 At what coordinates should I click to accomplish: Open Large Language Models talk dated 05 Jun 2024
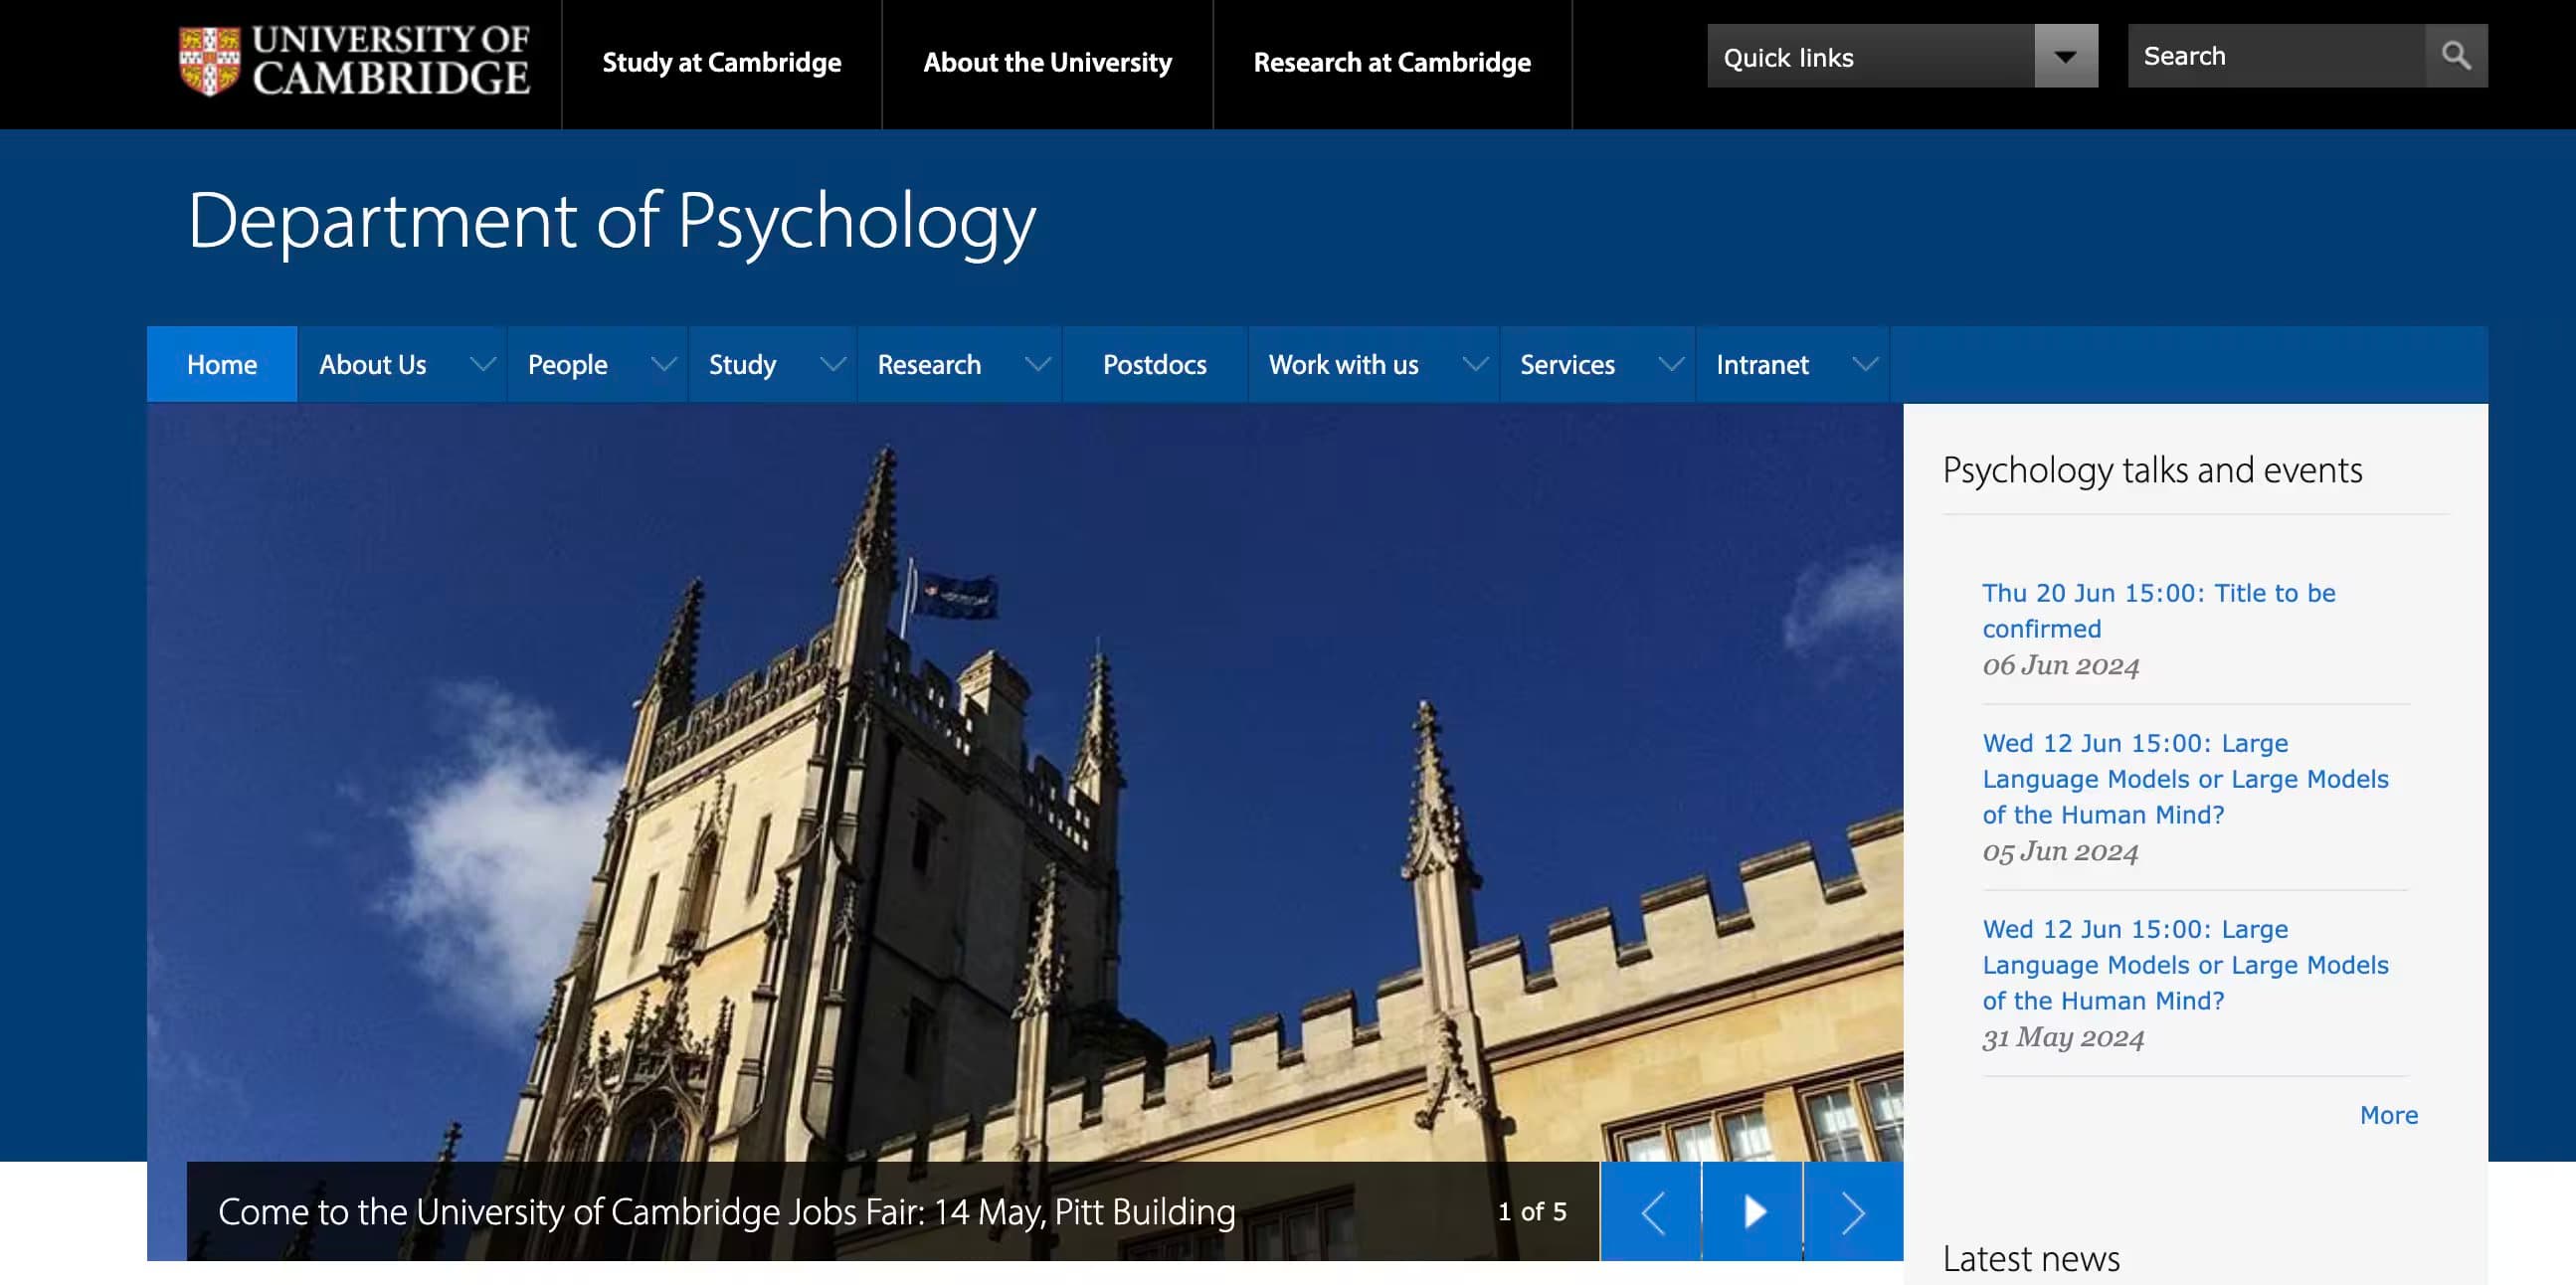click(x=2185, y=779)
